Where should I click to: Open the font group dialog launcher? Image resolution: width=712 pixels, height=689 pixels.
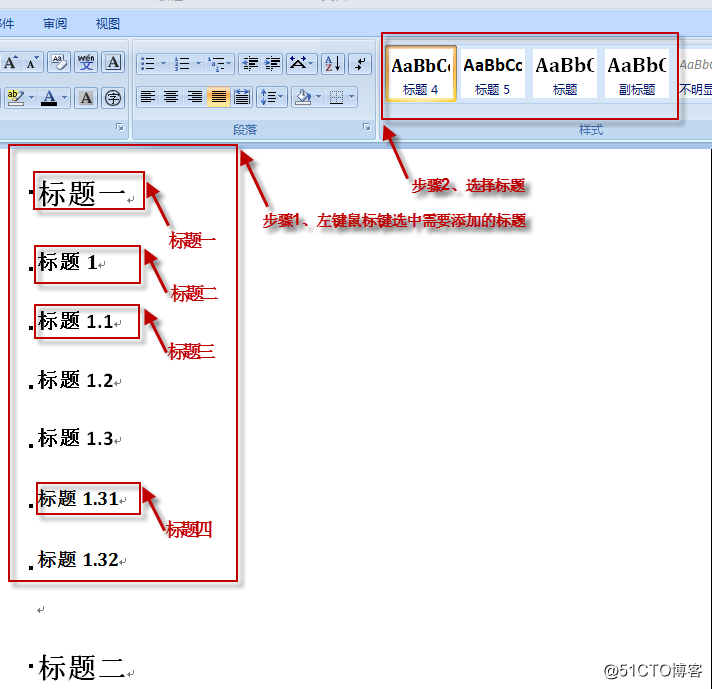pos(119,127)
